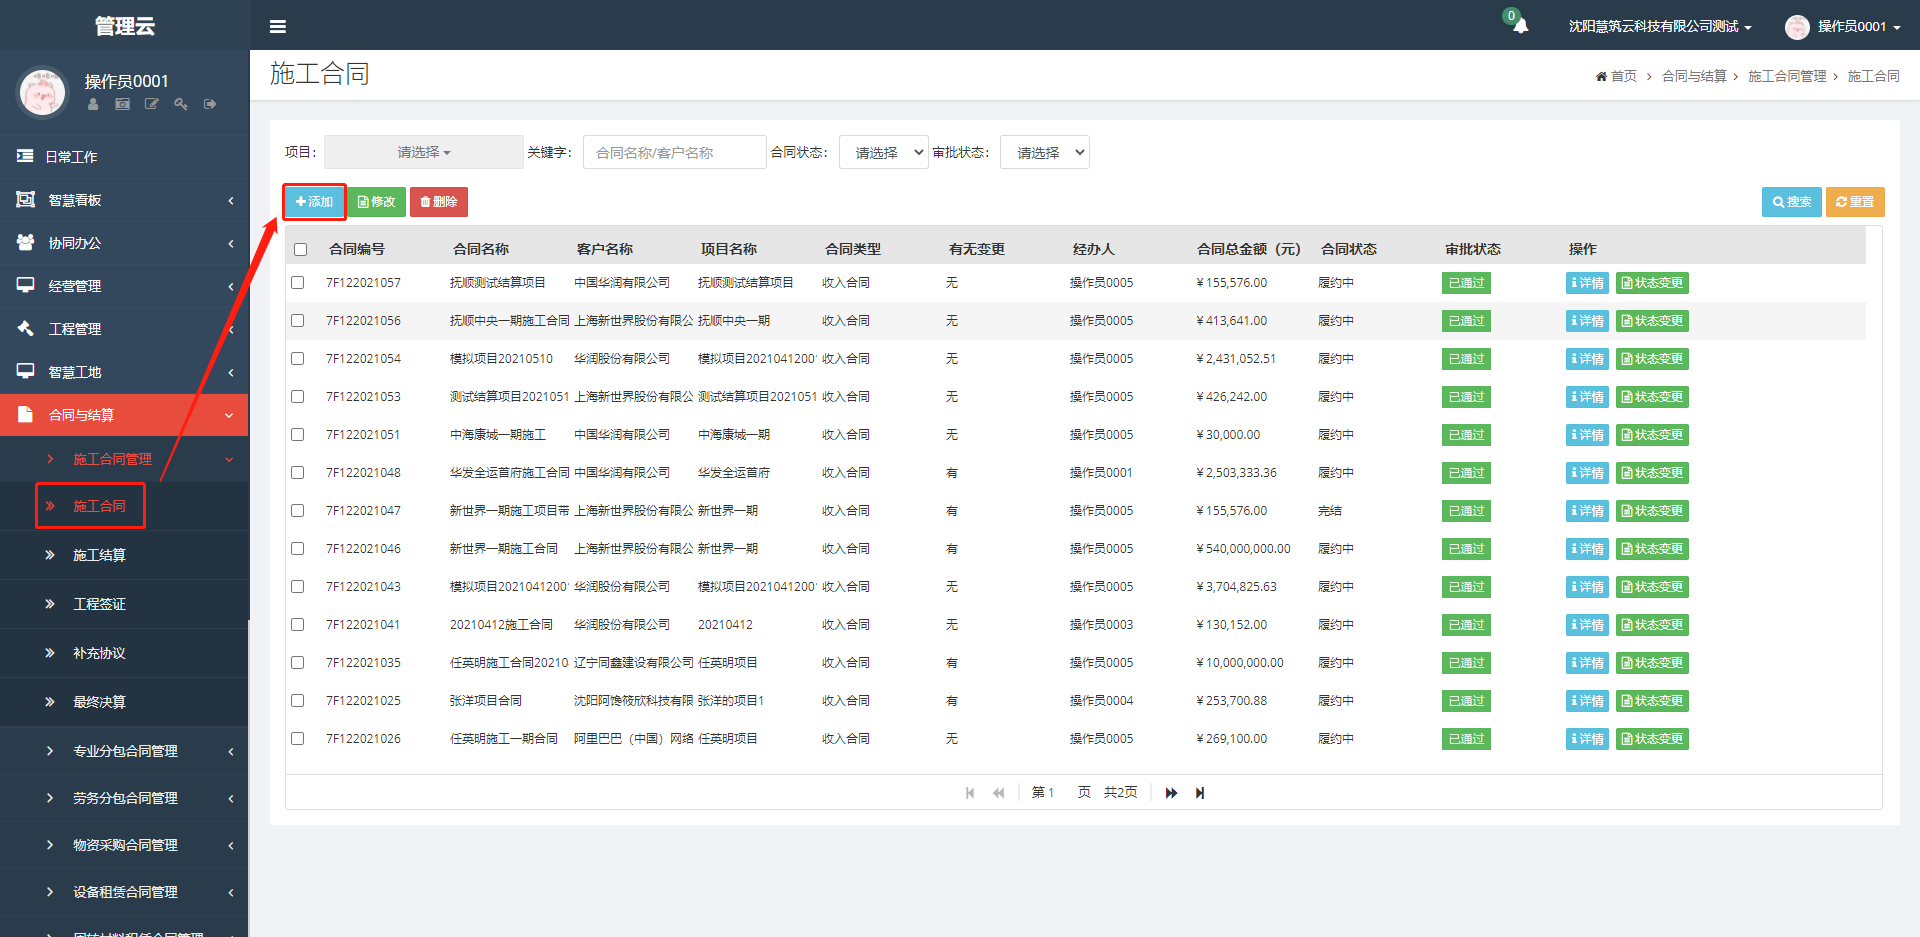This screenshot has width=1920, height=937.
Task: Expand 劳务分包合同管理 submenu
Action: [x=124, y=798]
